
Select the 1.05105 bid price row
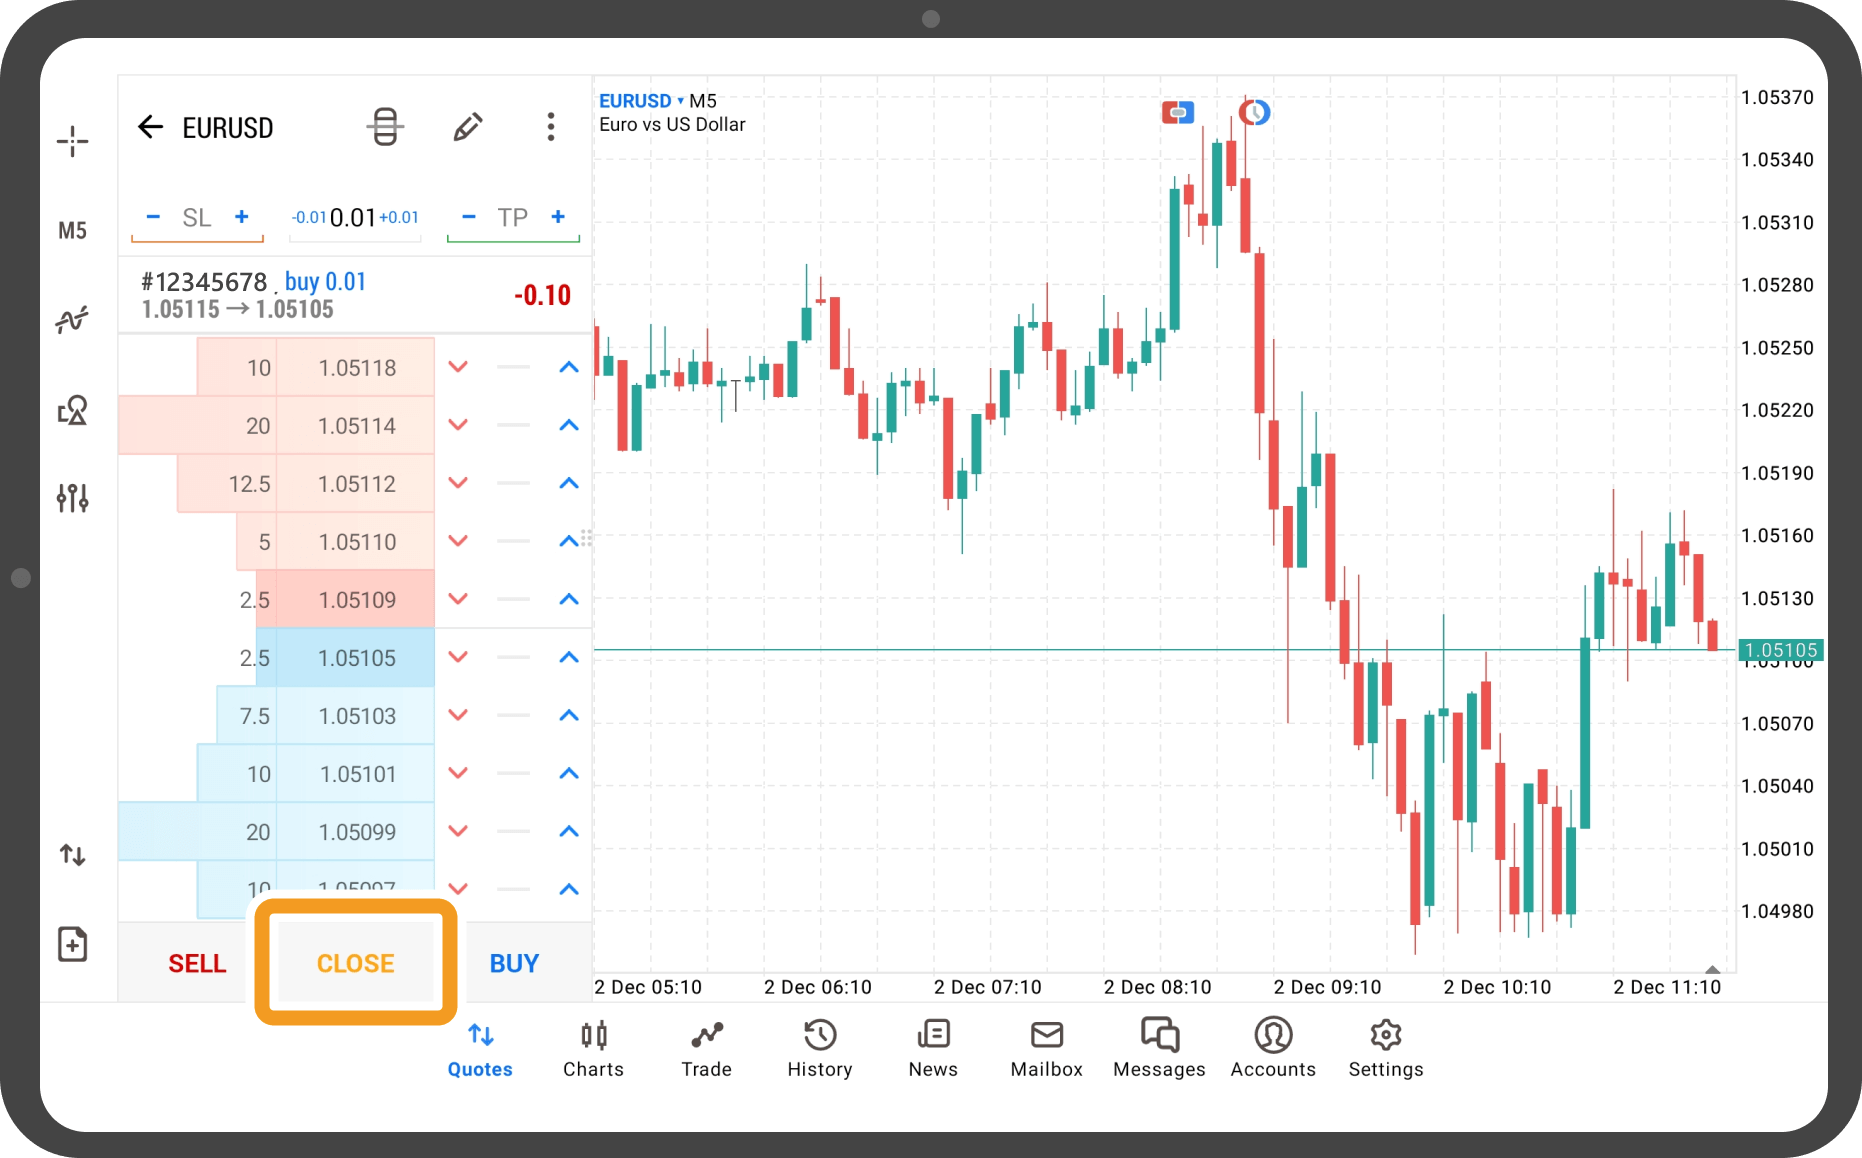click(x=356, y=658)
